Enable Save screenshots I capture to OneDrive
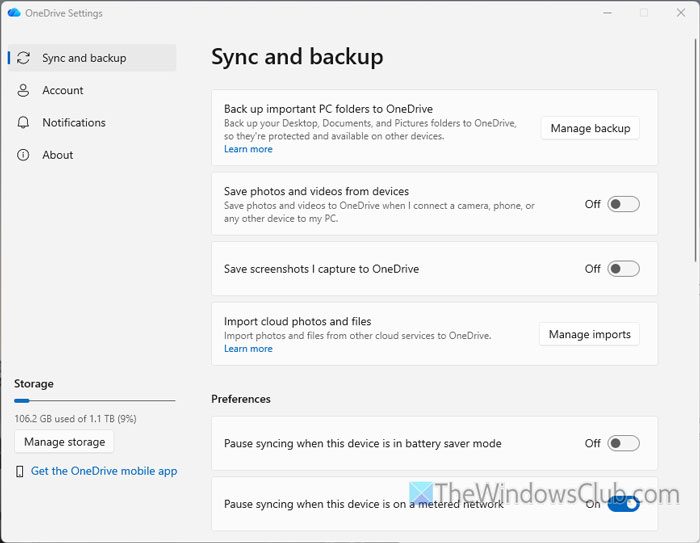 (623, 269)
